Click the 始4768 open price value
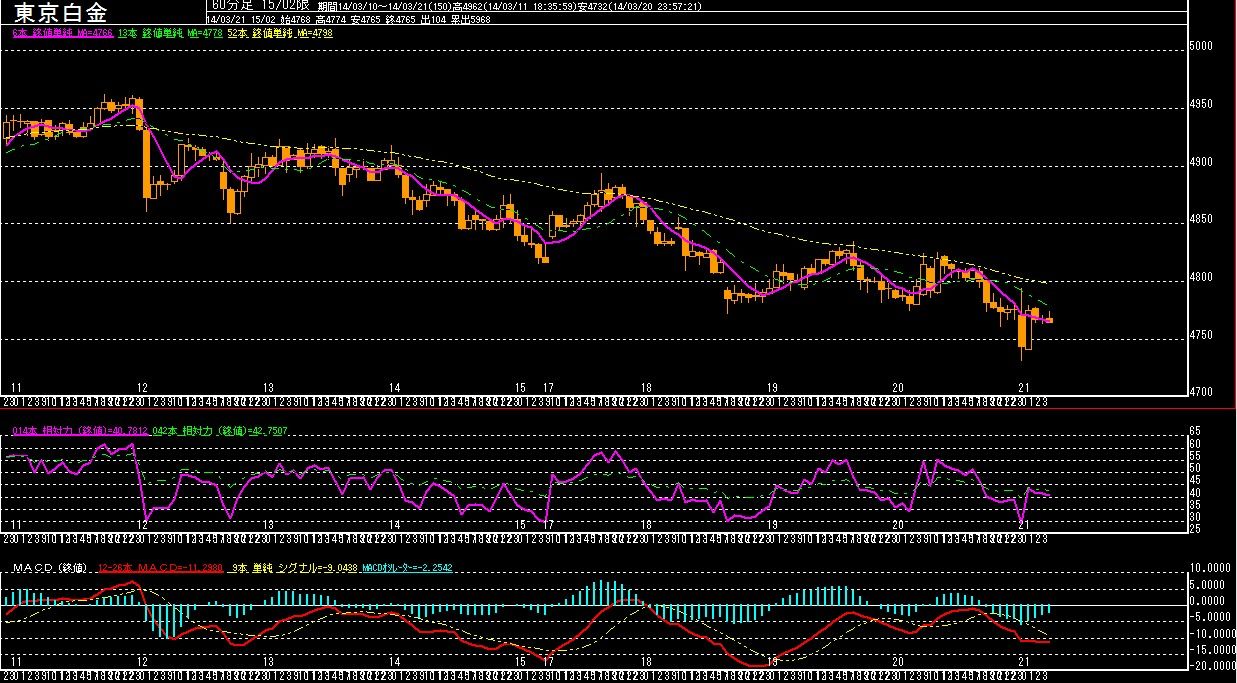Screen dimensions: 1237x683 [295, 19]
